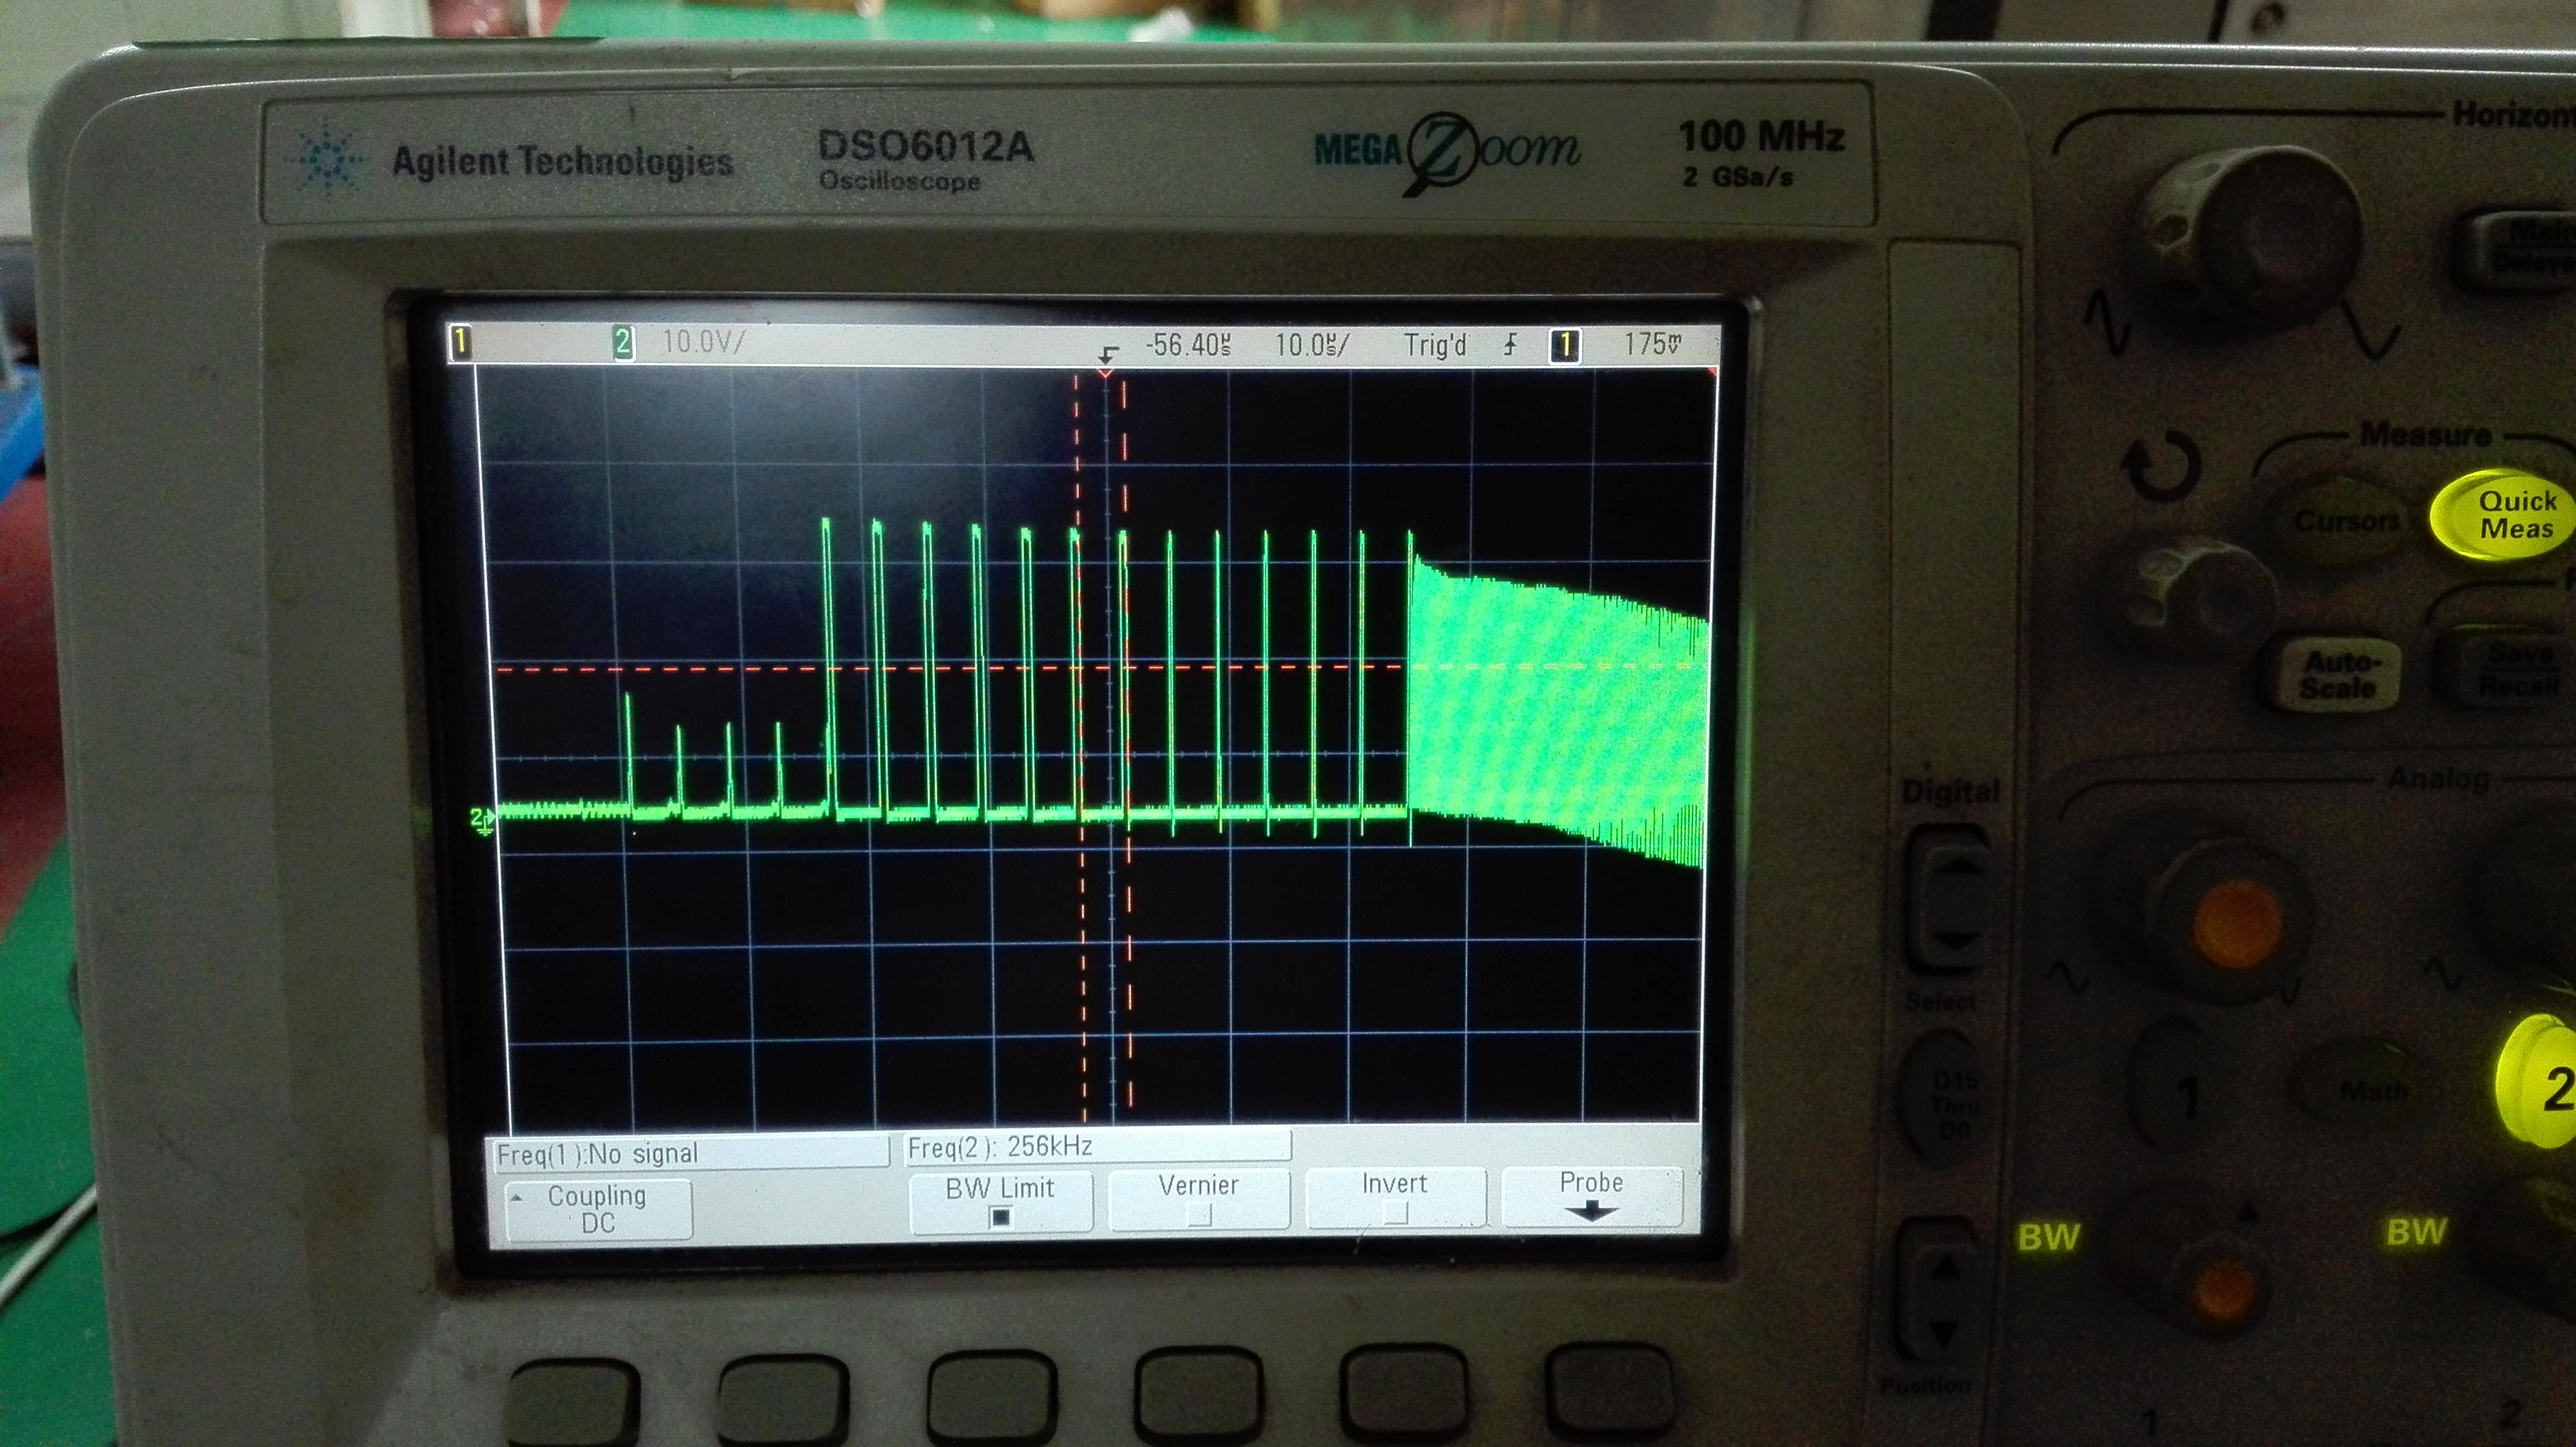The image size is (2576, 1447).
Task: Select channel 2 indicator in status bar
Action: pos(622,343)
